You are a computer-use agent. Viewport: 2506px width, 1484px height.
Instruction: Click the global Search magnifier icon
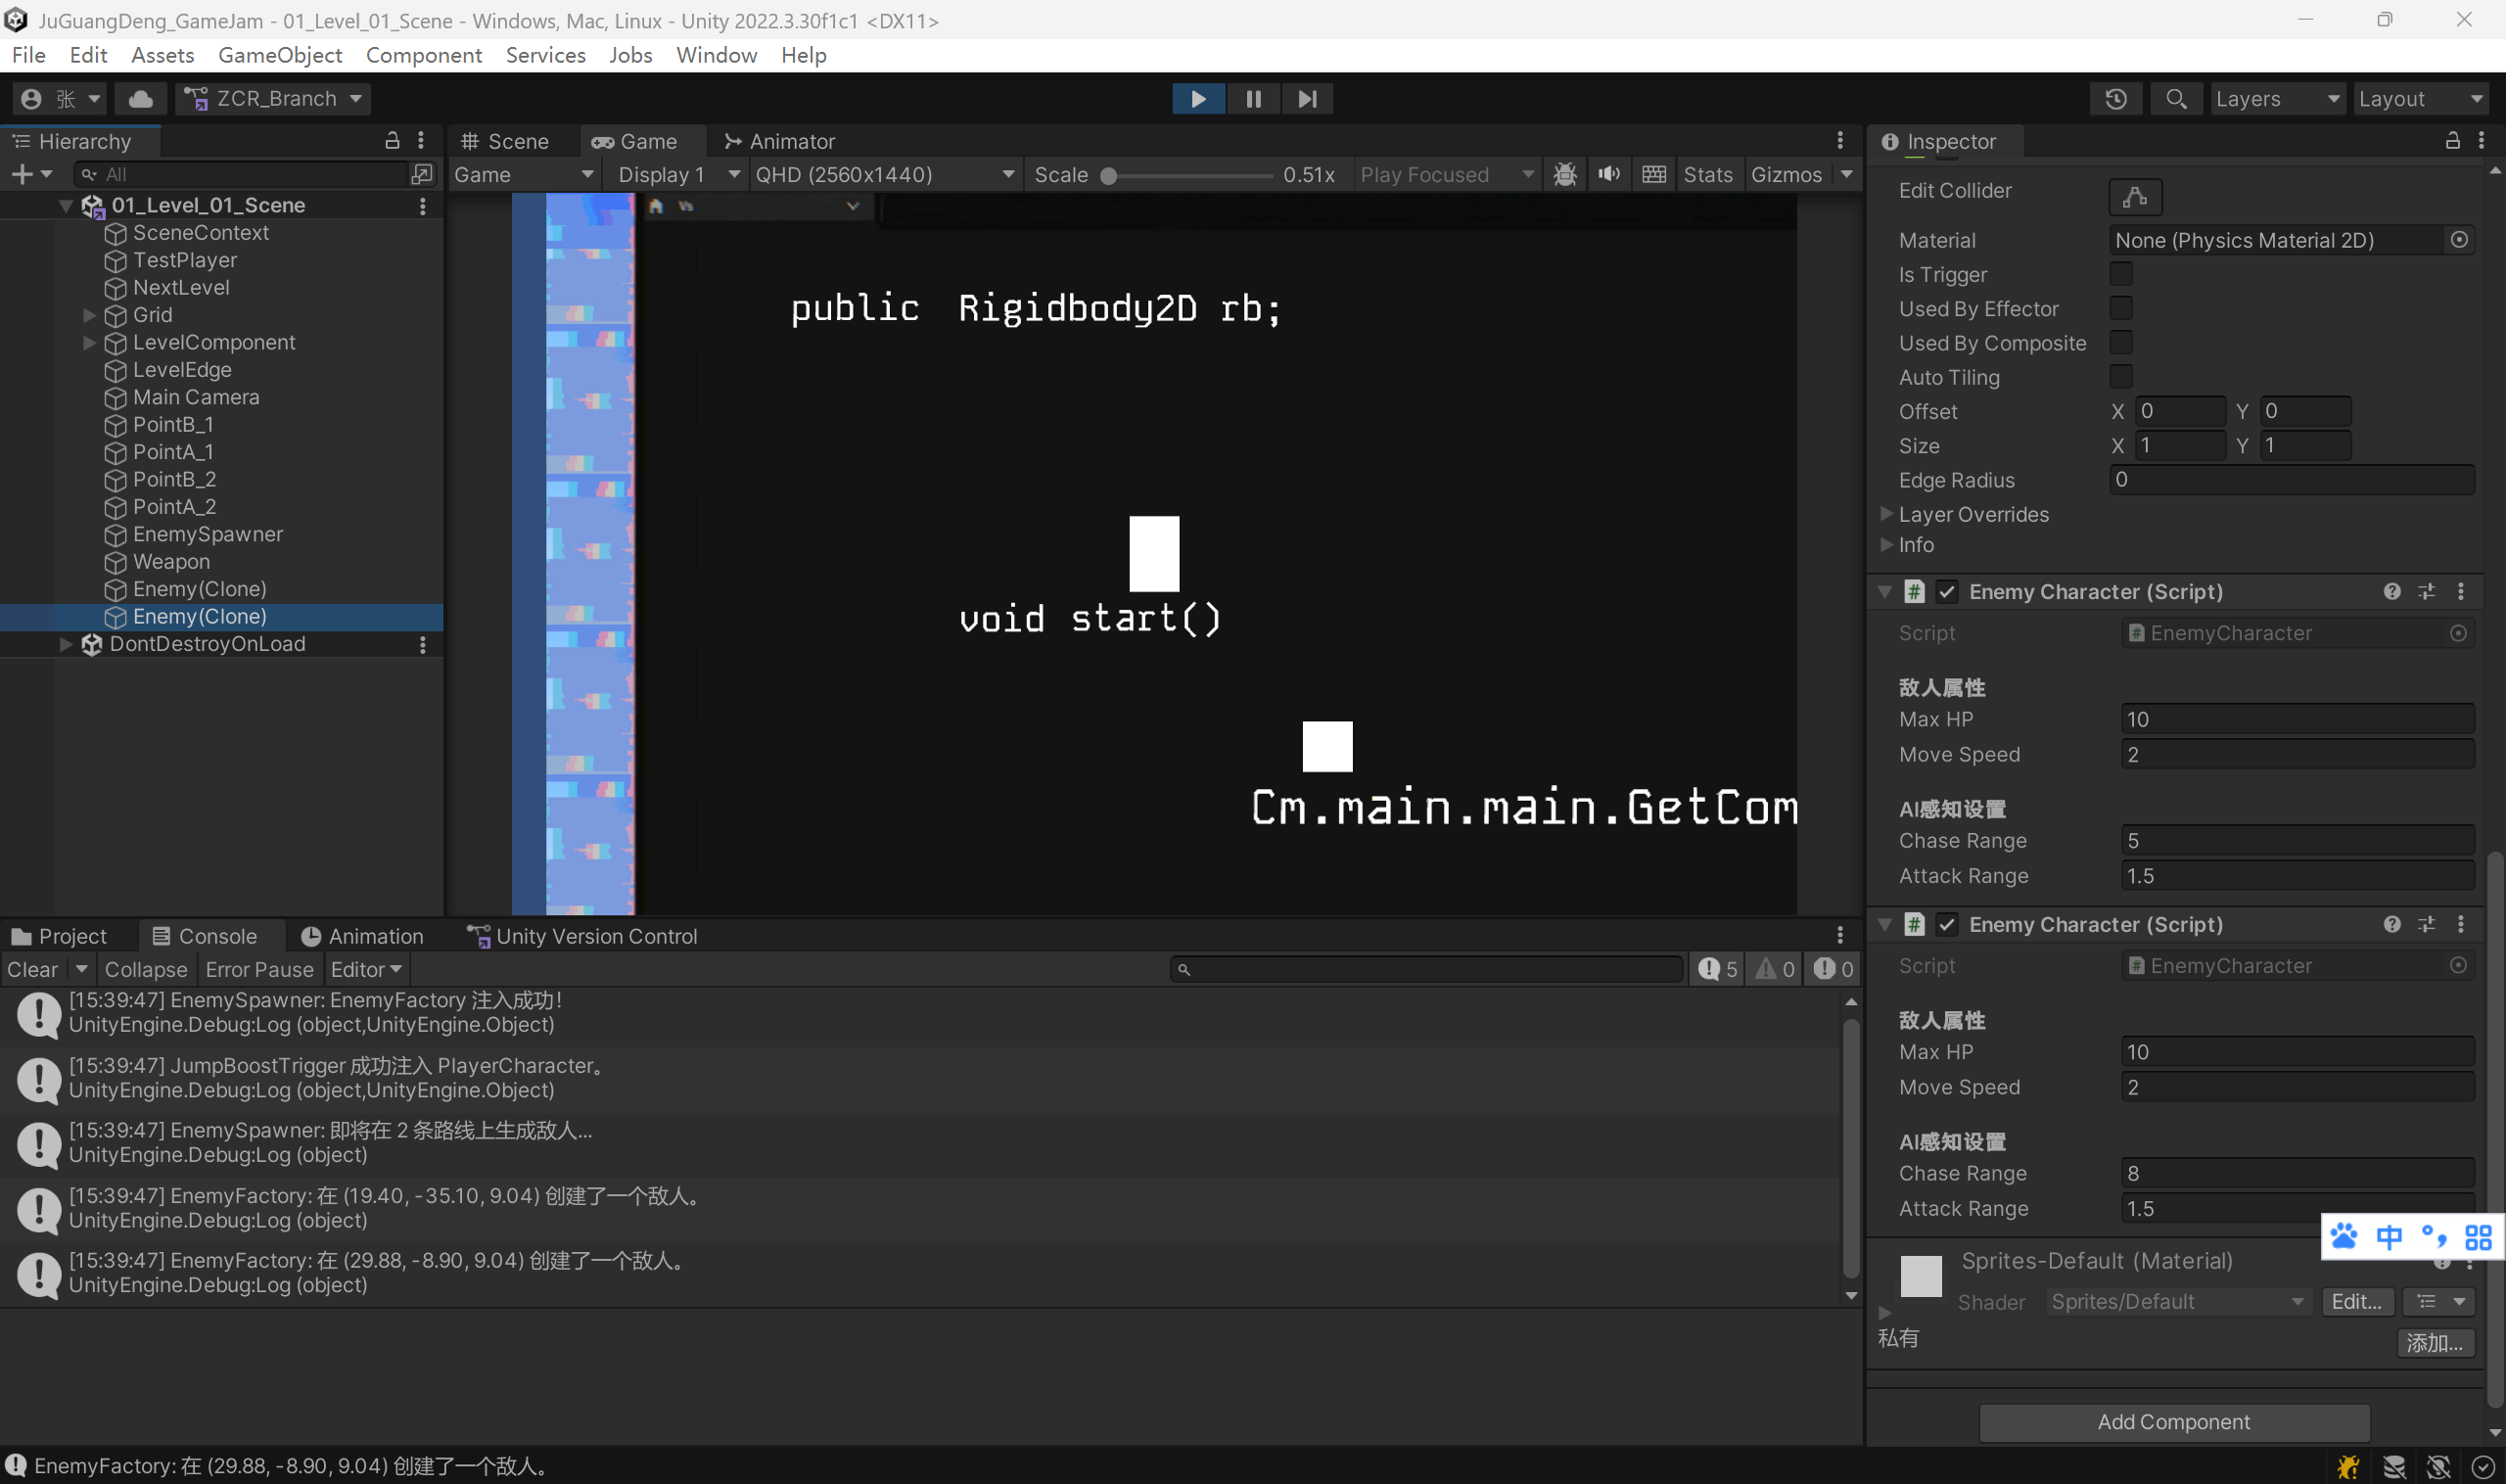pos(2175,99)
